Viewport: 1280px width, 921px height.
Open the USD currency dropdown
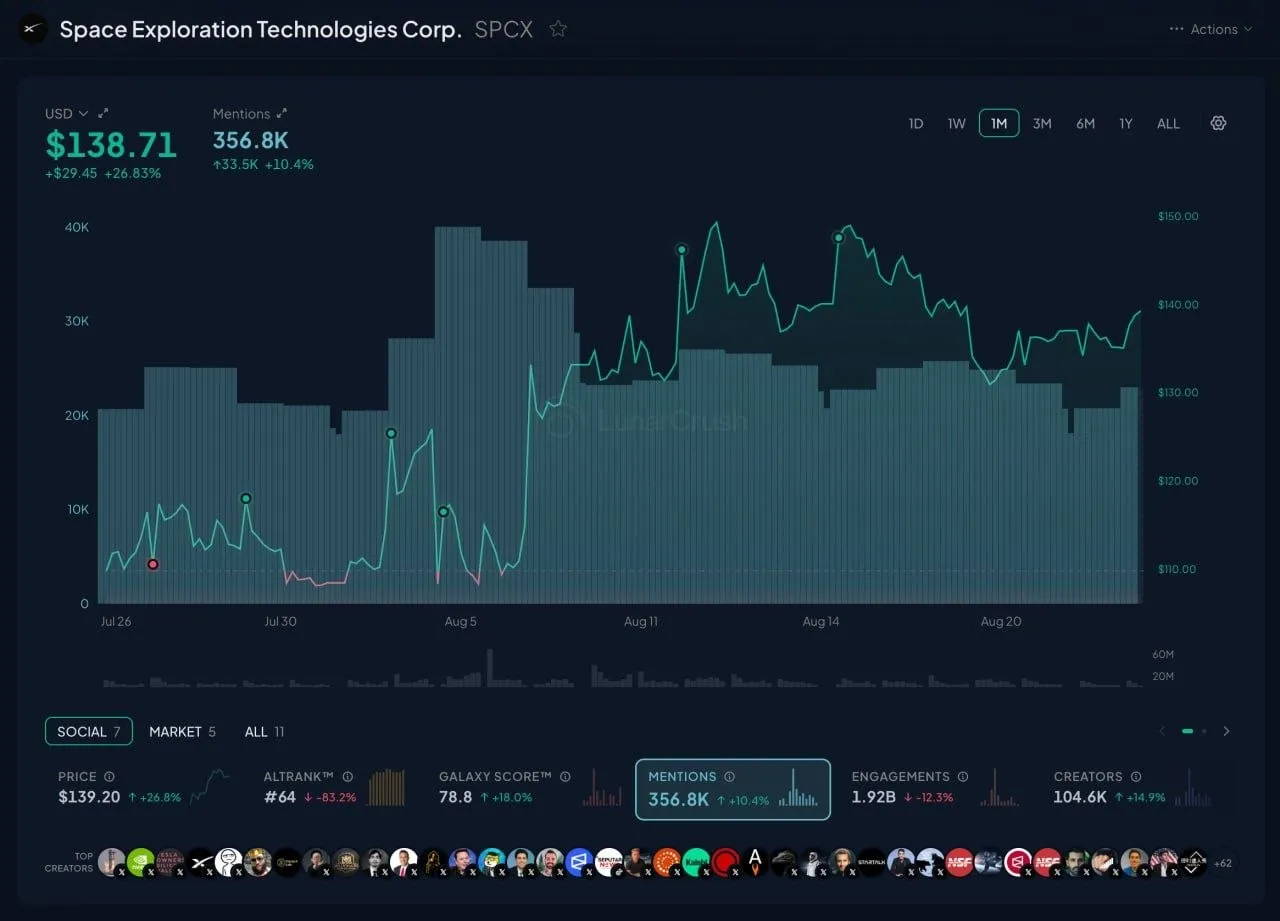[66, 114]
